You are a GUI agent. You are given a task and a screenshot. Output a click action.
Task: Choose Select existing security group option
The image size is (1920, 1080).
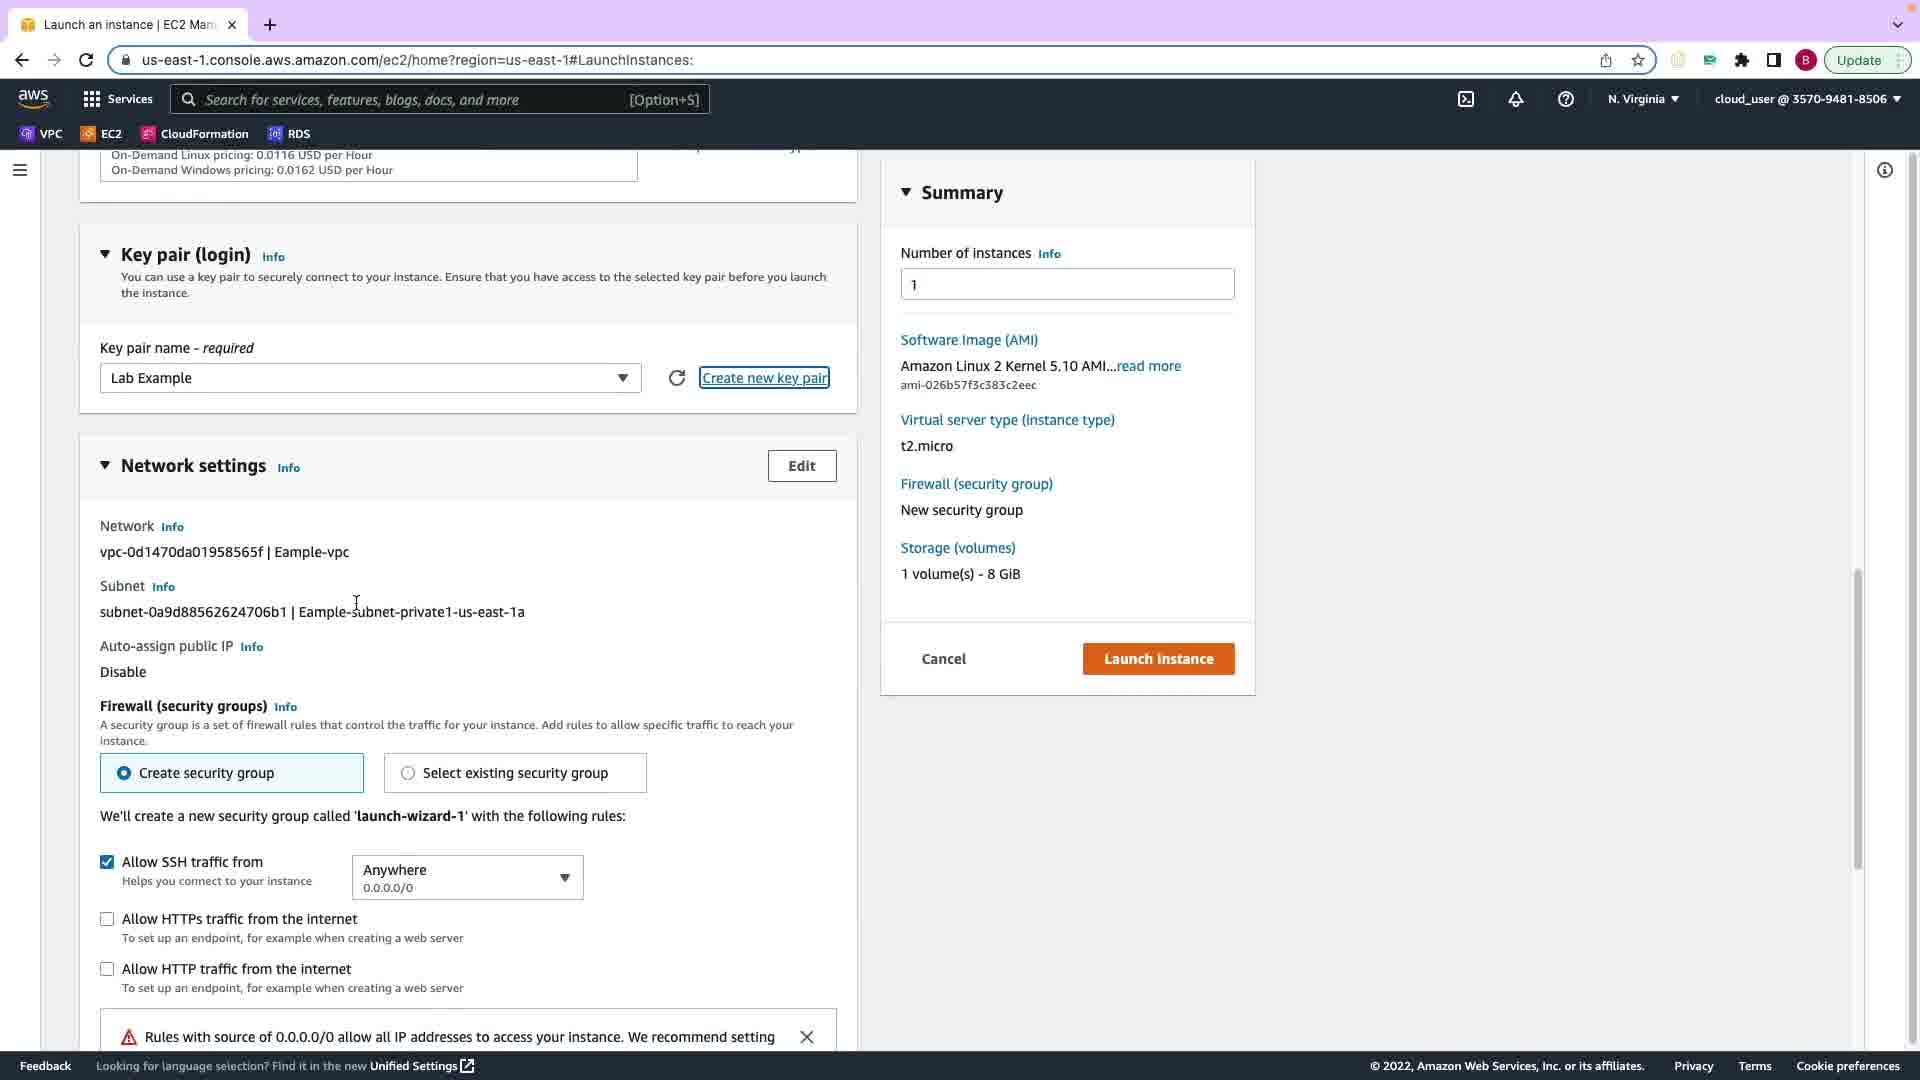(408, 773)
